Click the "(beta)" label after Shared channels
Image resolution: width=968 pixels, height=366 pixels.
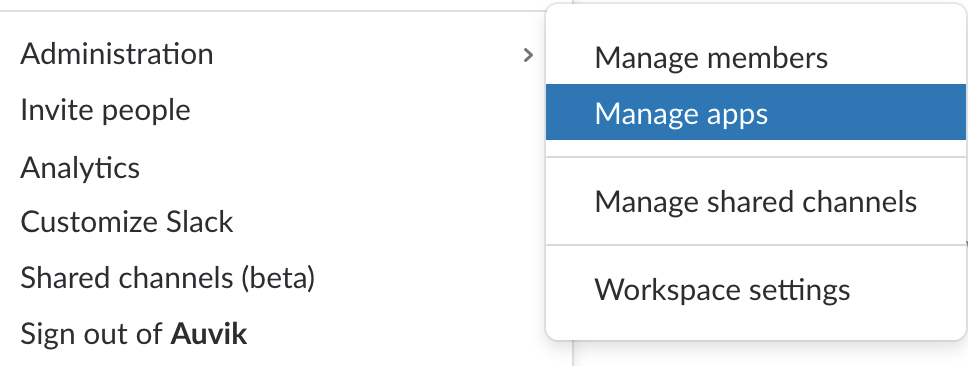click(278, 278)
